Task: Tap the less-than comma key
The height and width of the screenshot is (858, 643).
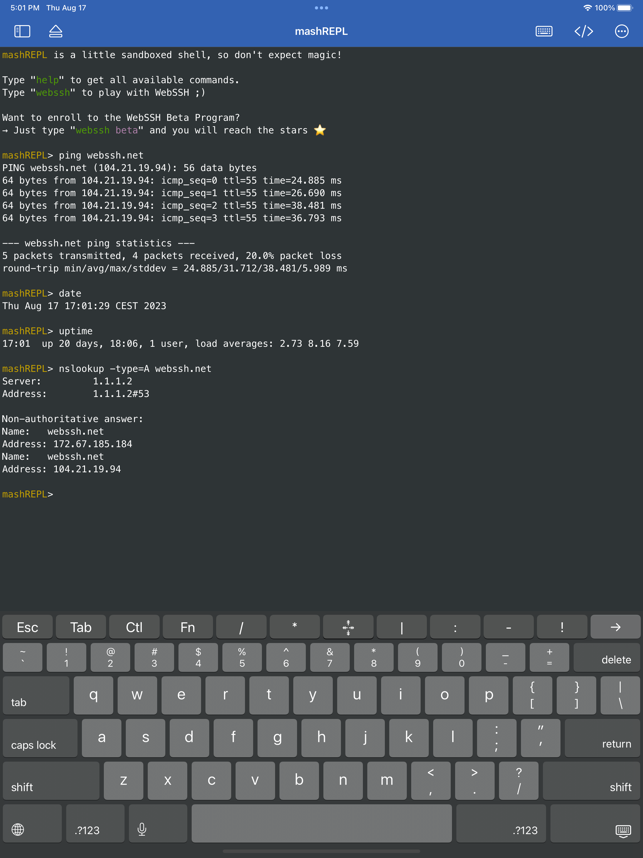Action: point(431,781)
